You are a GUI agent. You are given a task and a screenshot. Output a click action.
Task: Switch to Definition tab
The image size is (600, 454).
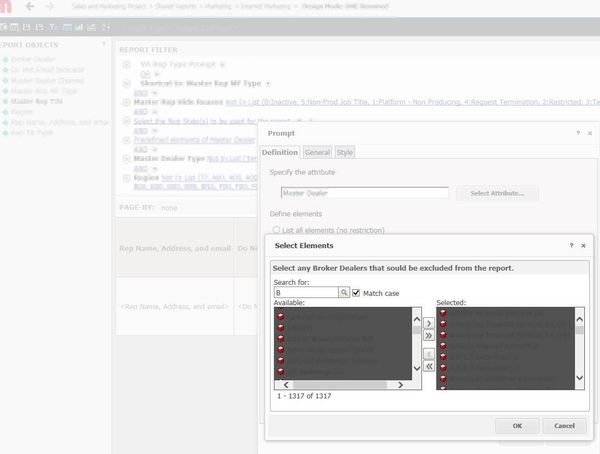pos(280,152)
